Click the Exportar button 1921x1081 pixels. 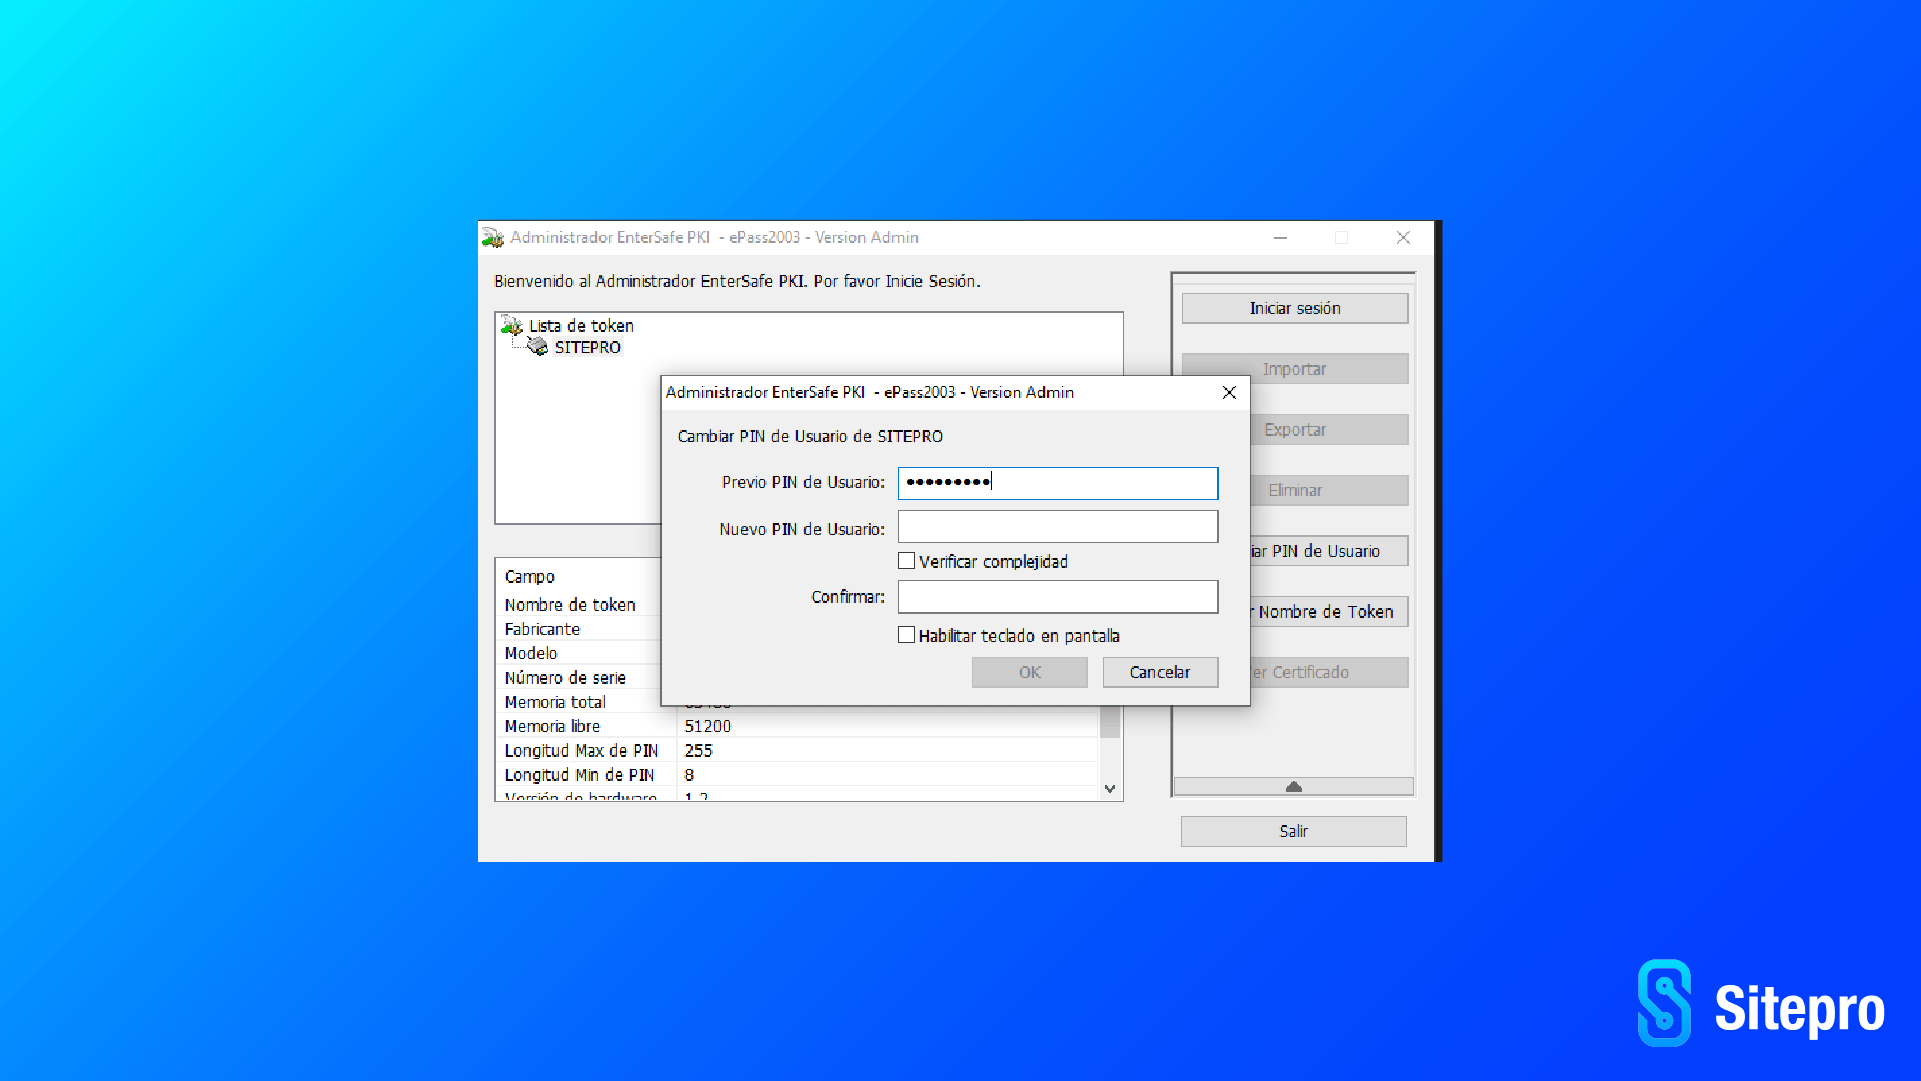(1329, 430)
